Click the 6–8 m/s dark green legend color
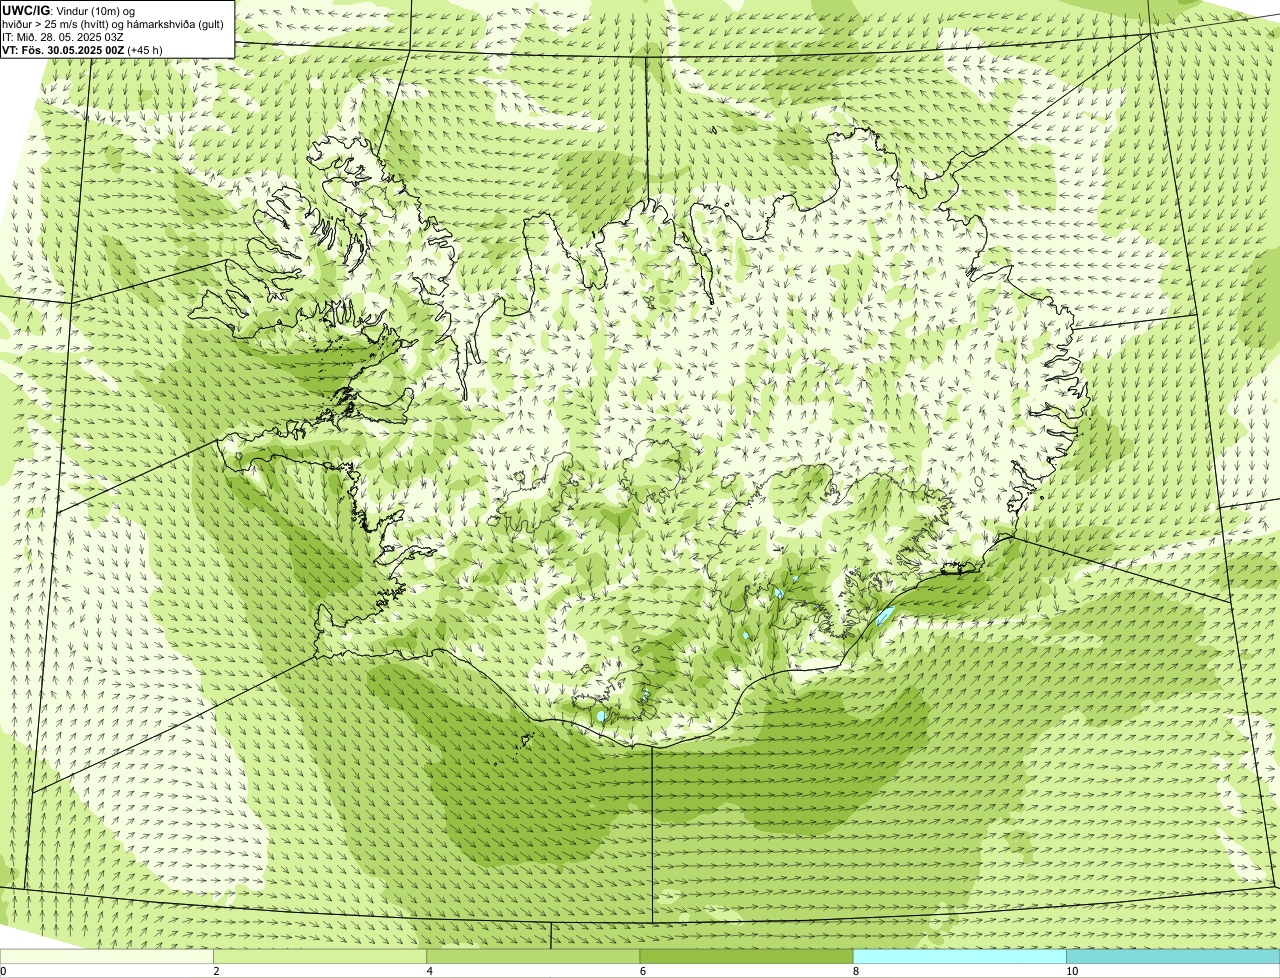1280x978 pixels. 746,957
